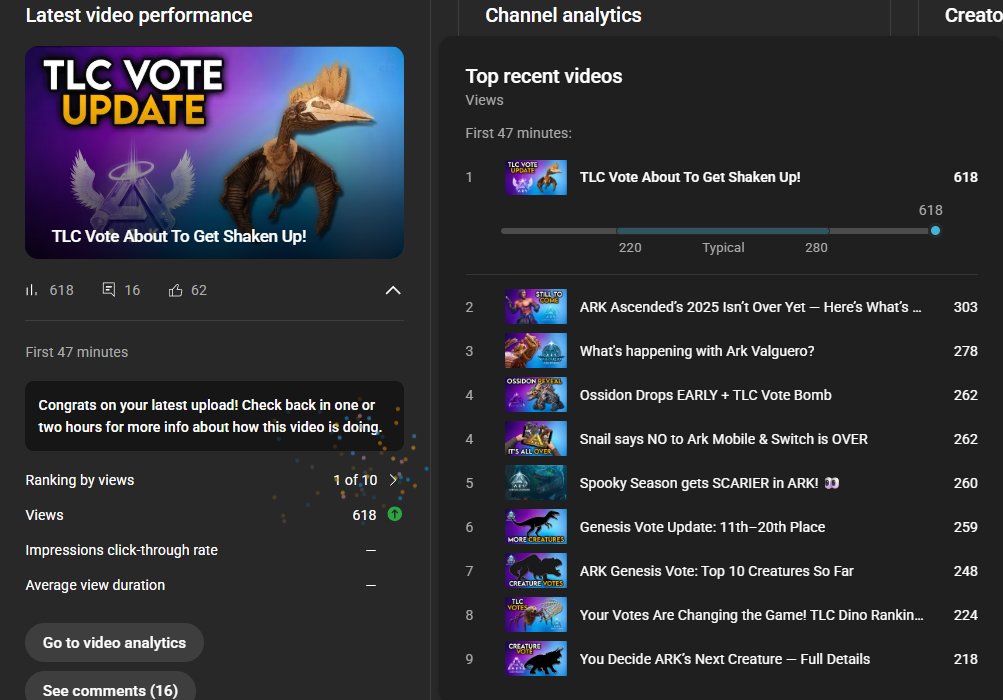Click the 278 view count for Ark Valguero video
This screenshot has width=1003, height=700.
[x=966, y=351]
